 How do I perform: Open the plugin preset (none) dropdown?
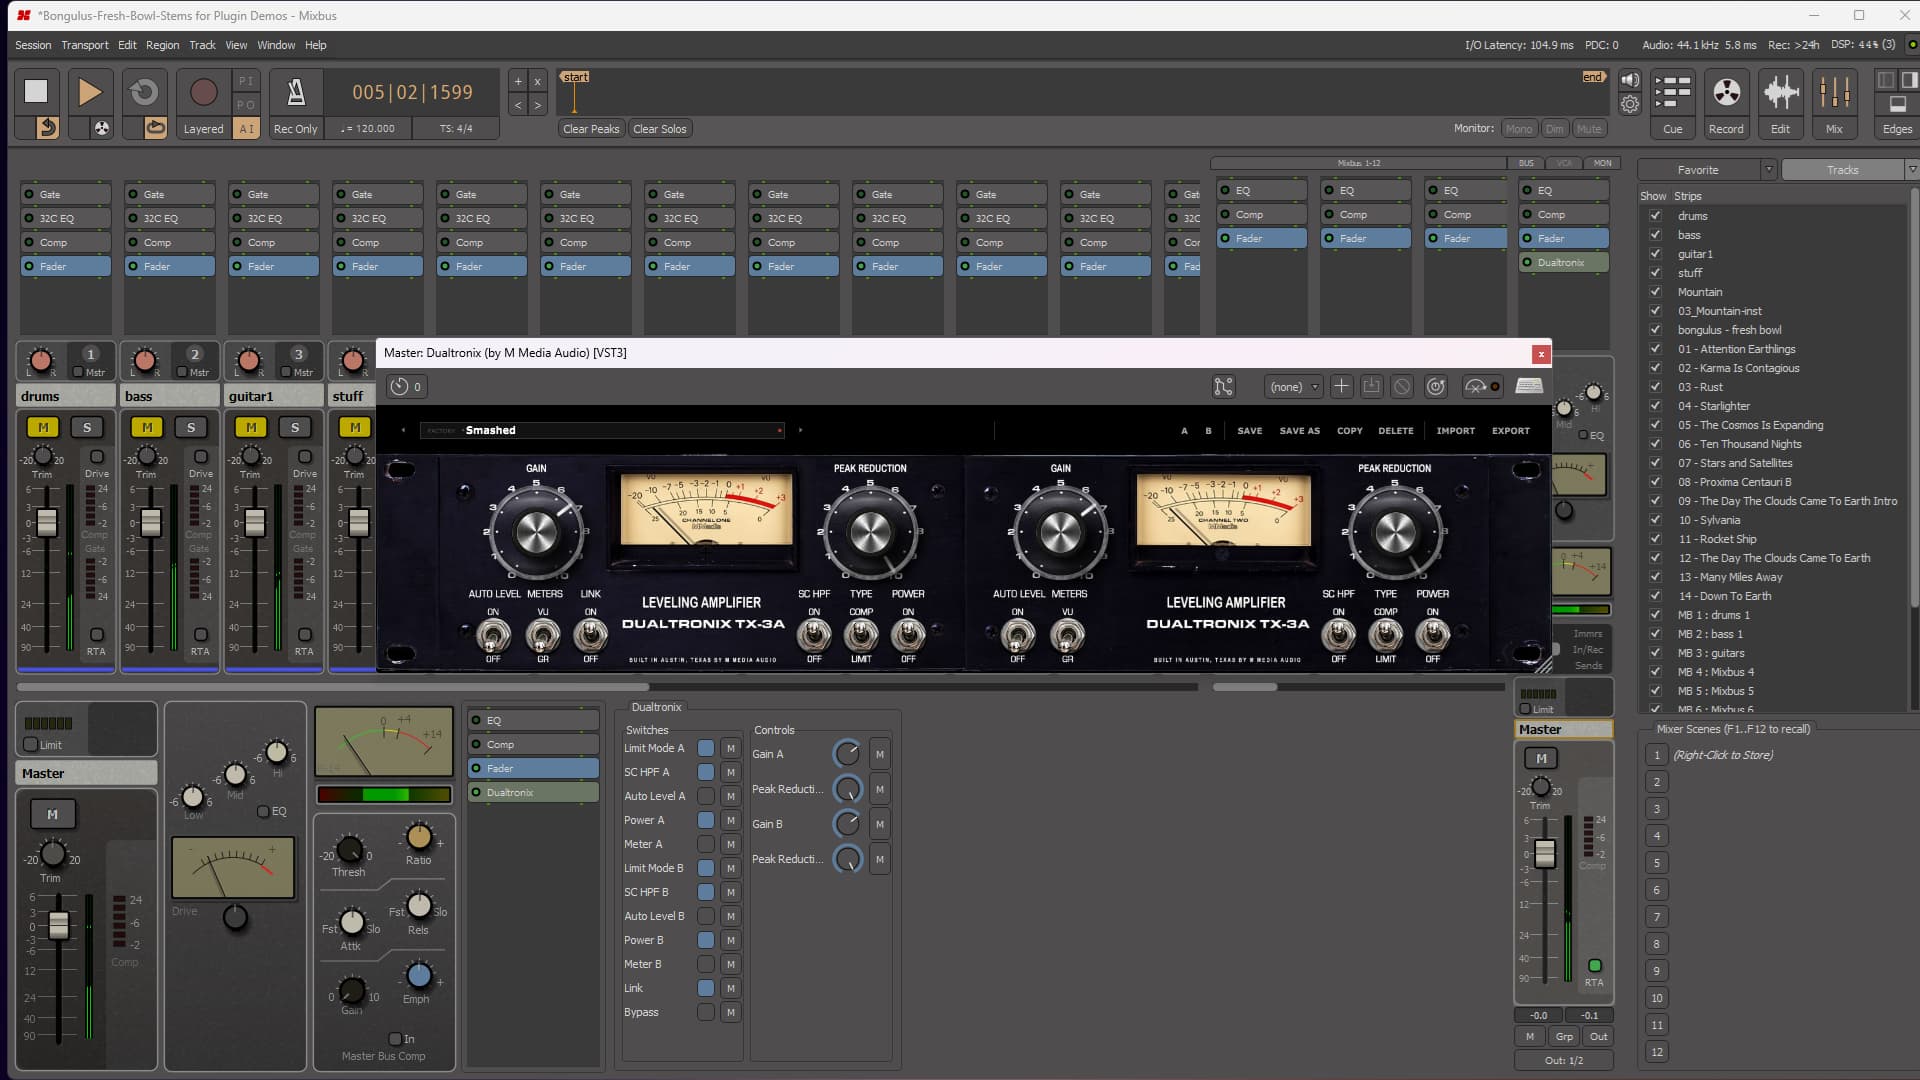[1294, 387]
